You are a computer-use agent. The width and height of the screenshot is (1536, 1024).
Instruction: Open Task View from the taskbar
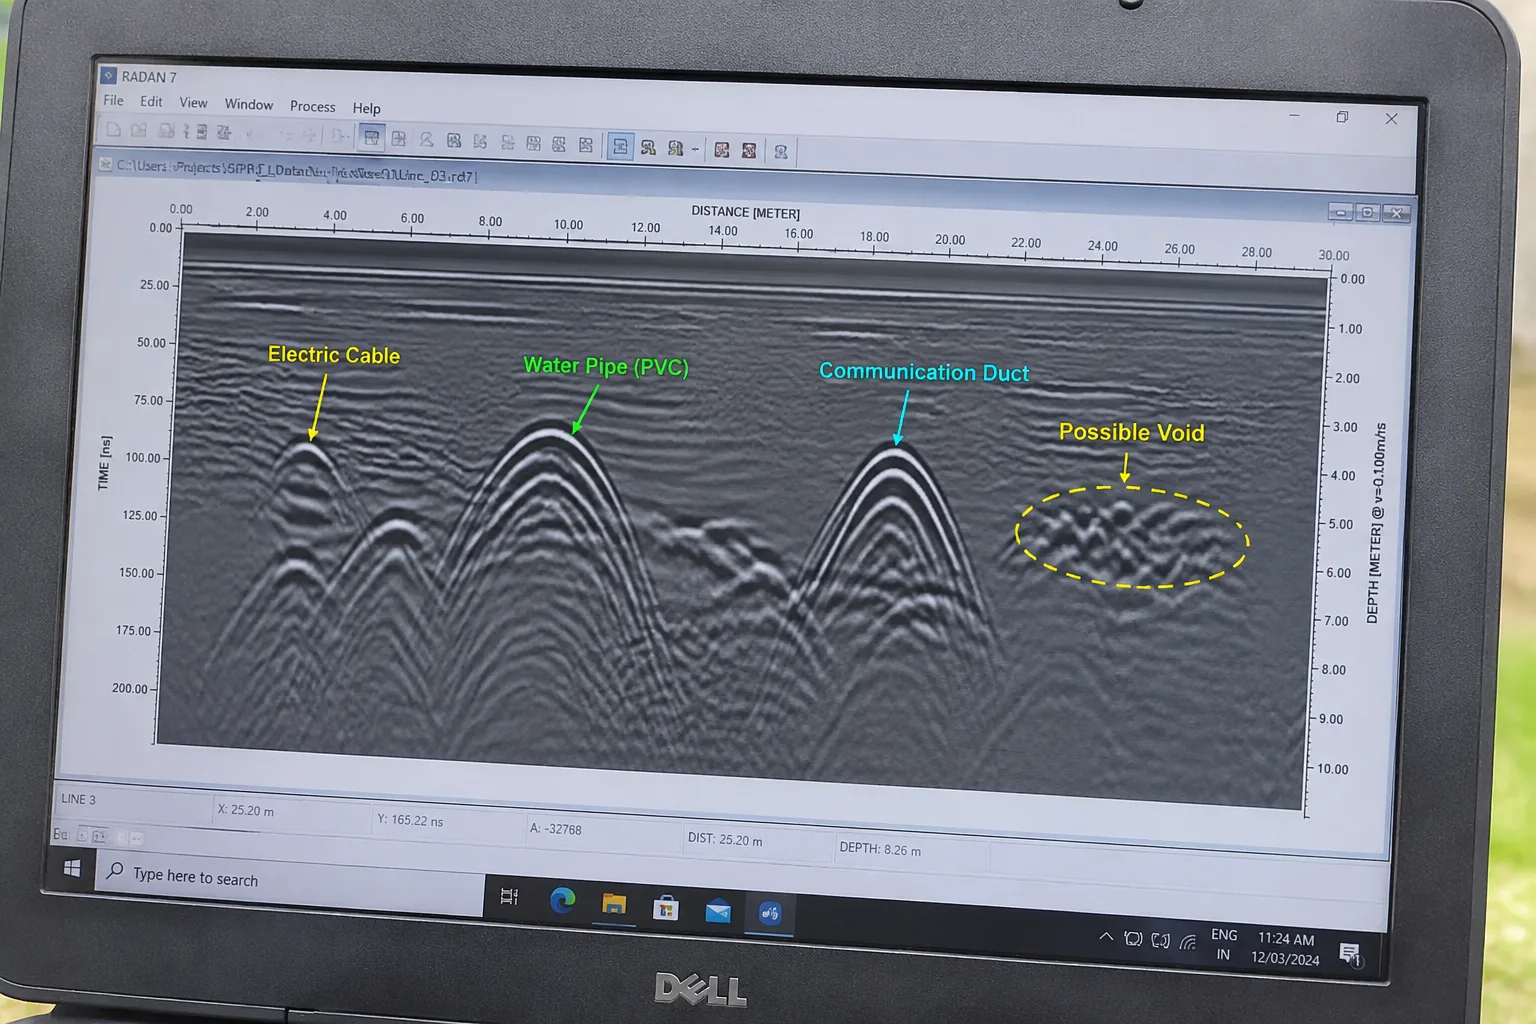[509, 896]
